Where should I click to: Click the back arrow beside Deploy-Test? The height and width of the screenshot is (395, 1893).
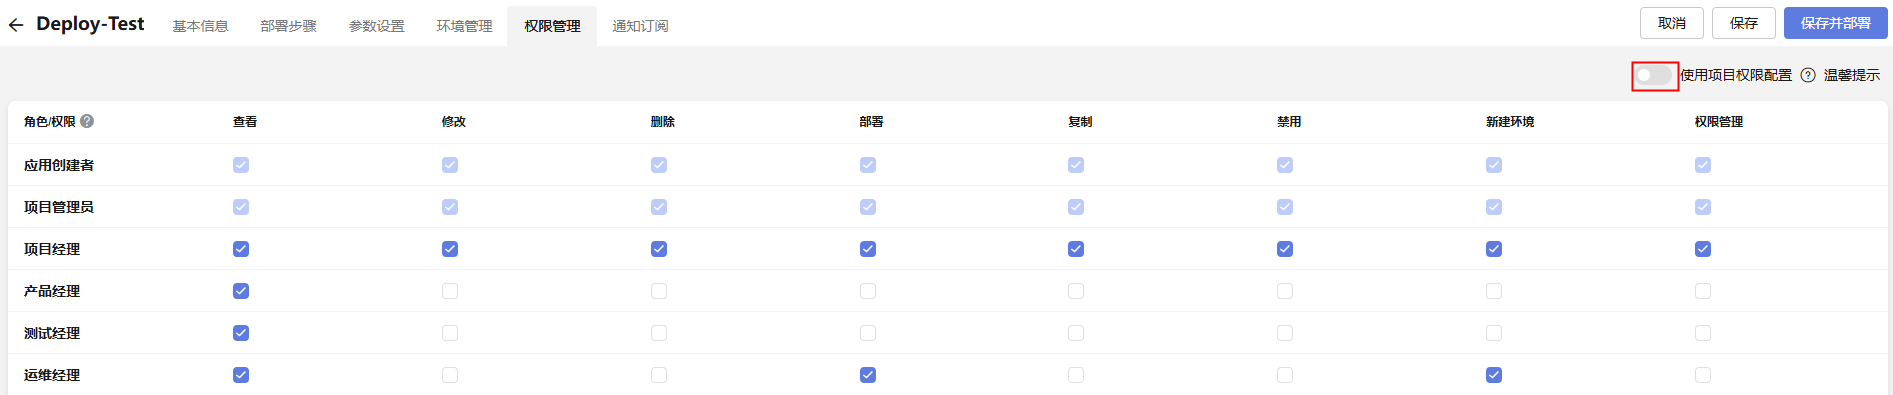(x=16, y=26)
